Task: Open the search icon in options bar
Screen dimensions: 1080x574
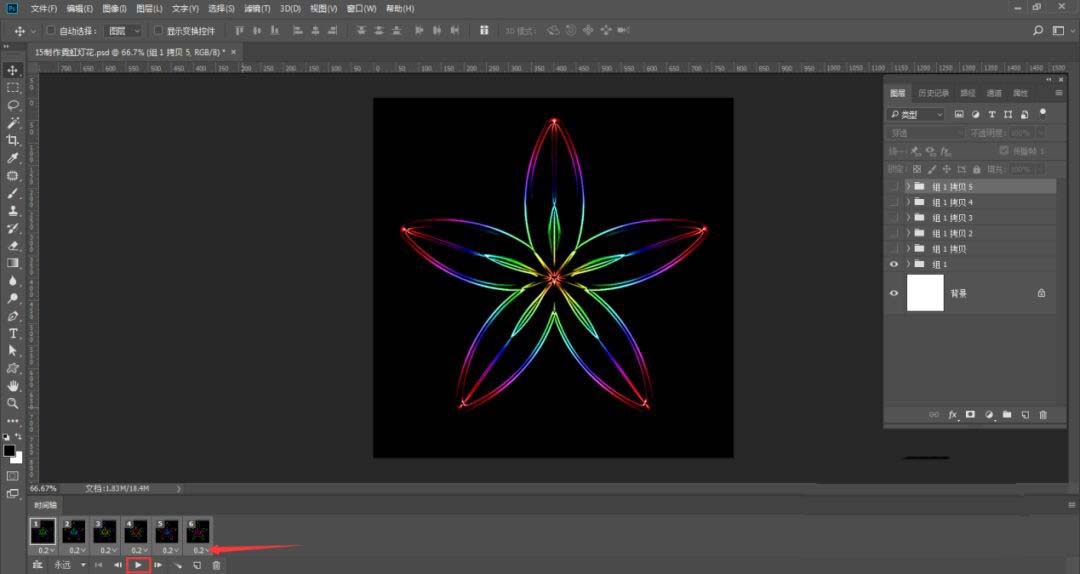Action: tap(1038, 30)
